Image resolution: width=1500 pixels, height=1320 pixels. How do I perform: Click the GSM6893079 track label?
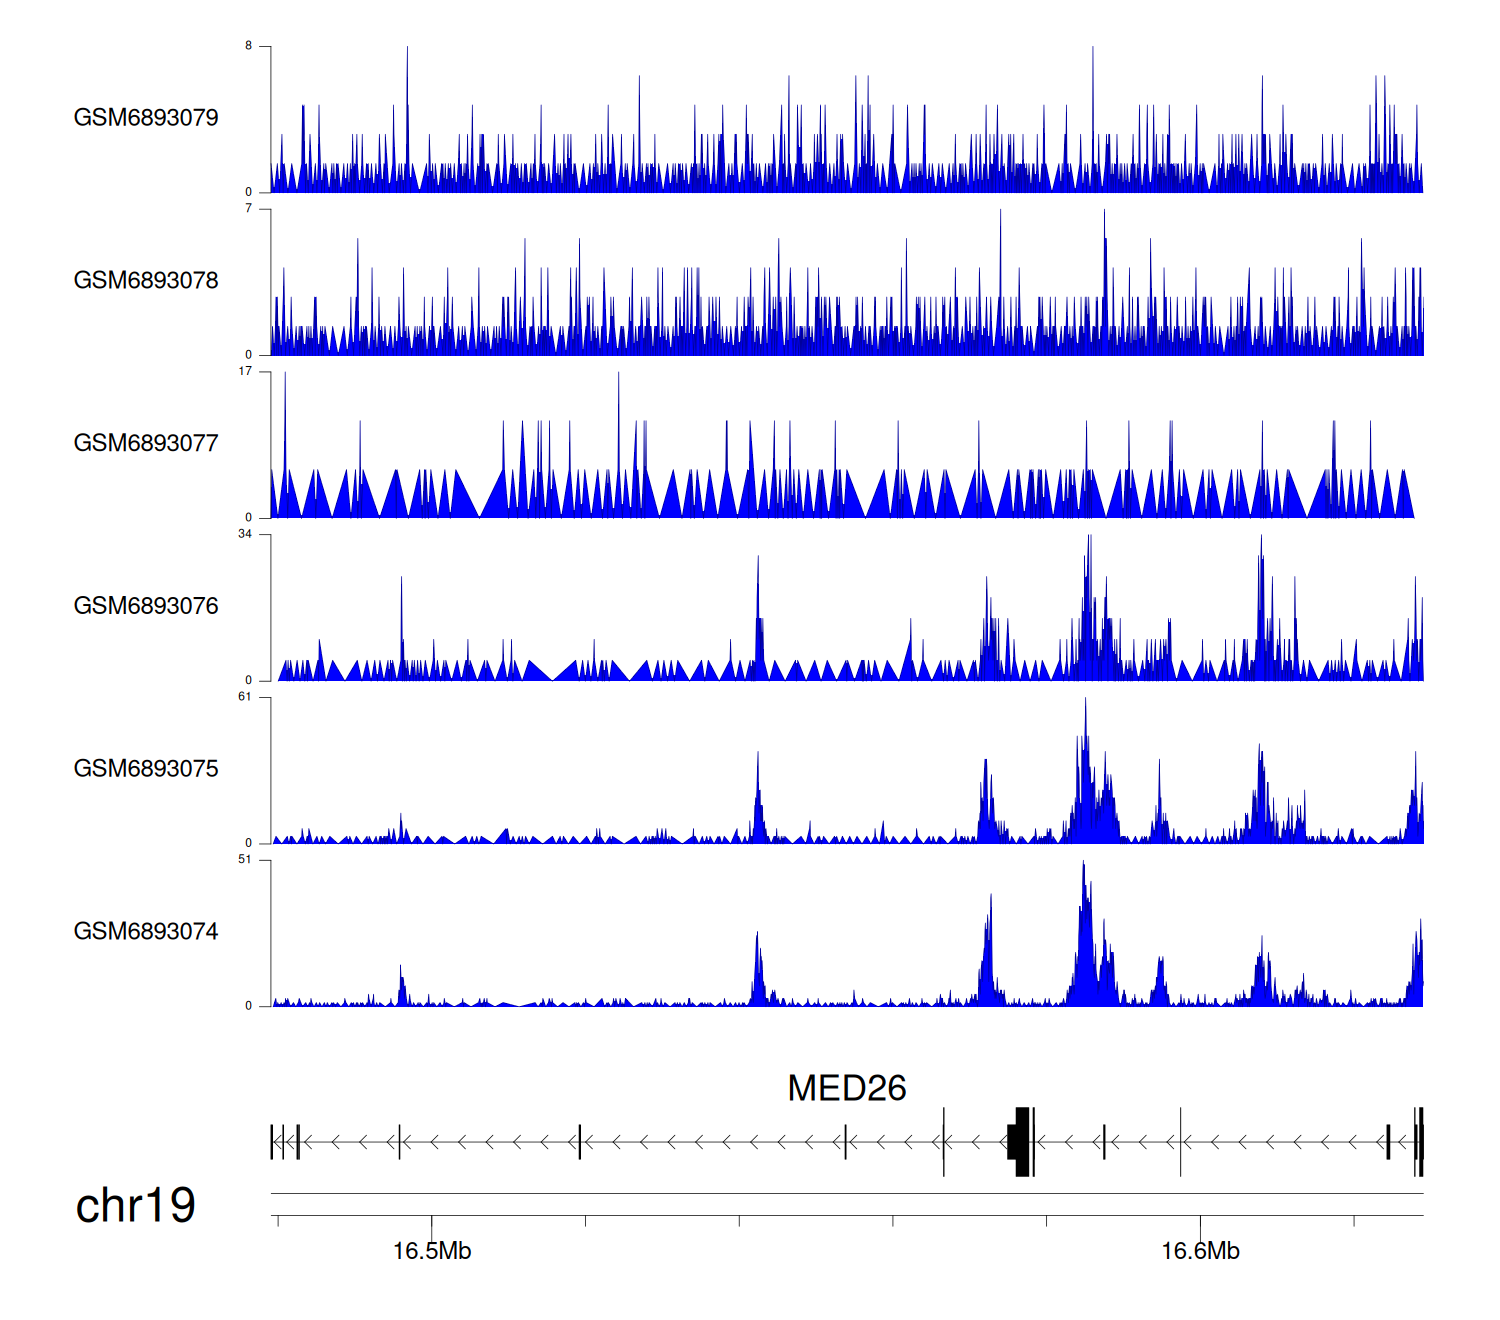[x=146, y=118]
